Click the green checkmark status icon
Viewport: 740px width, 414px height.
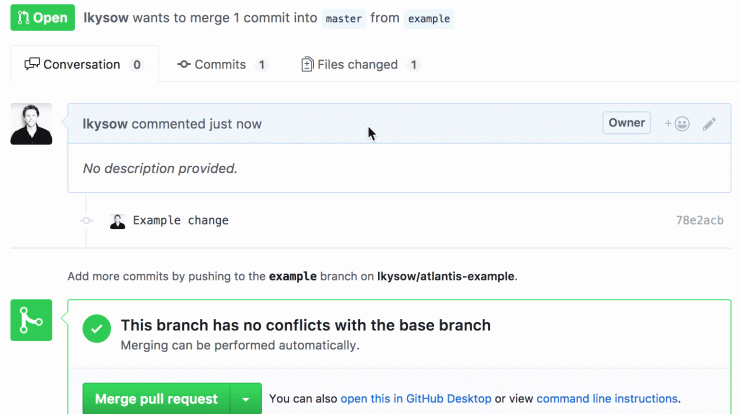click(x=97, y=329)
